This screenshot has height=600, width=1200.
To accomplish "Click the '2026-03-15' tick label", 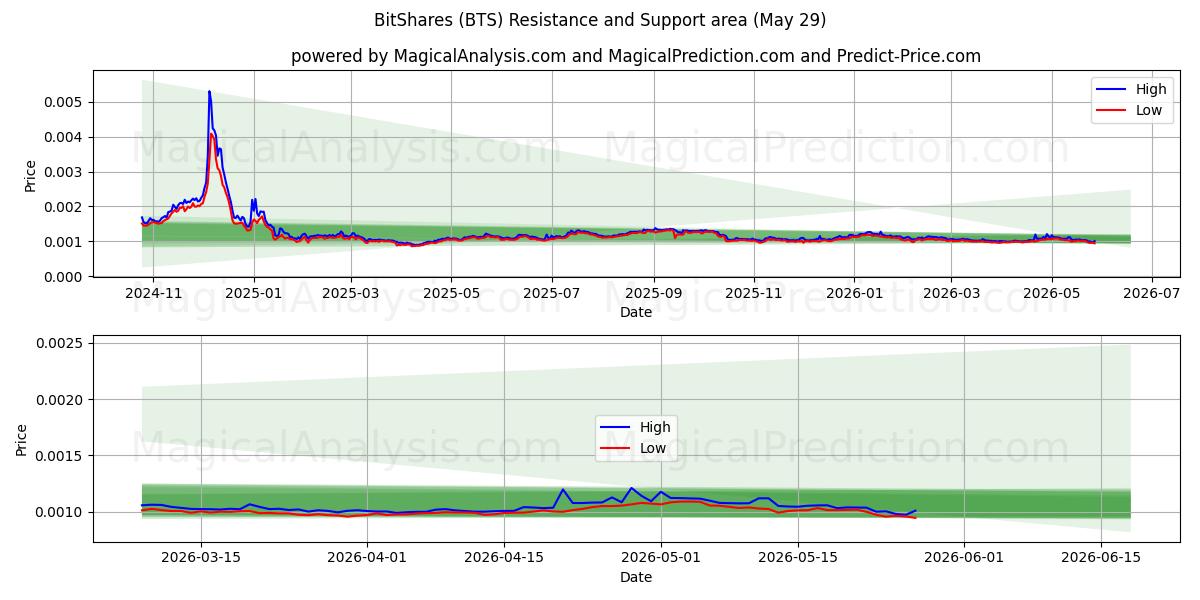I will coord(201,558).
